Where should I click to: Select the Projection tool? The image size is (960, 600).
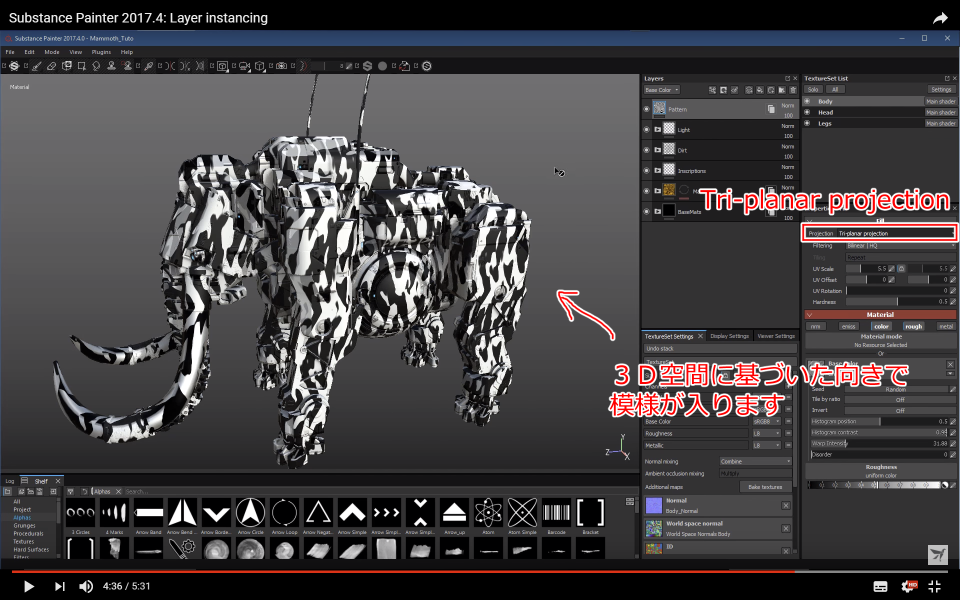67,66
